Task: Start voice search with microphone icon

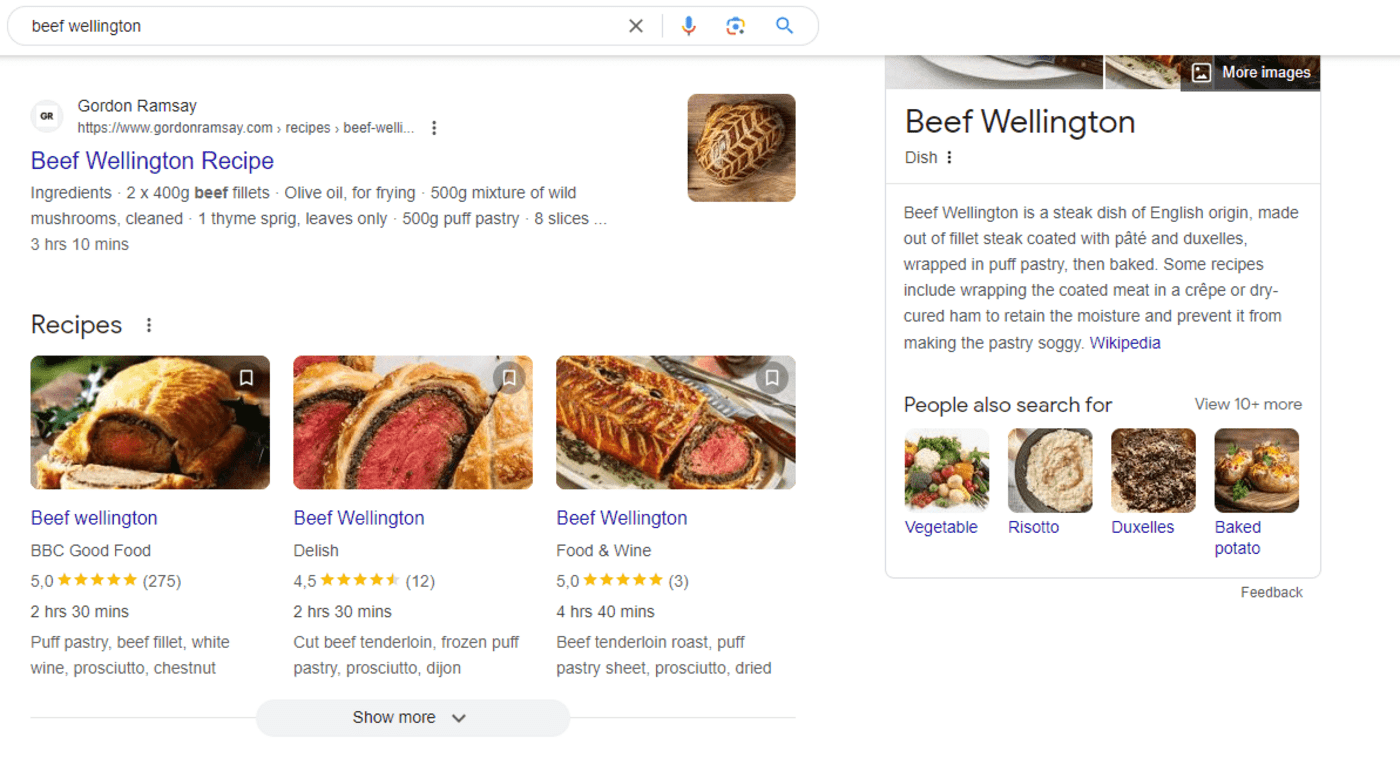Action: tap(688, 26)
